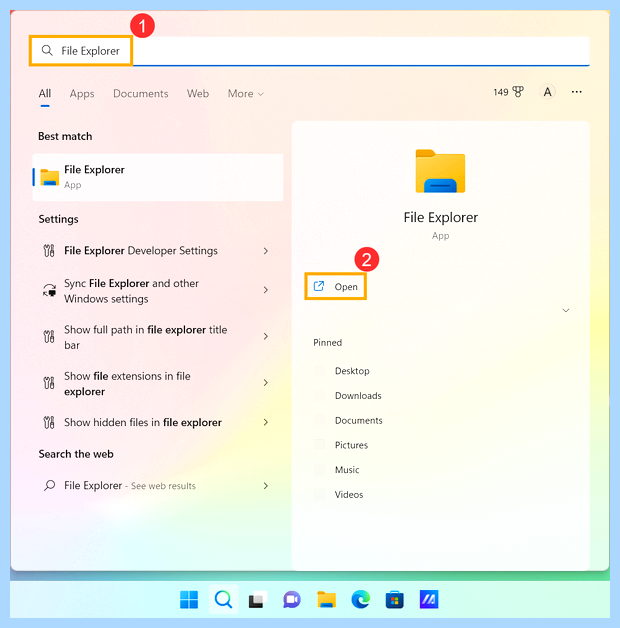This screenshot has width=620, height=628.
Task: Select the All tab
Action: (x=45, y=94)
